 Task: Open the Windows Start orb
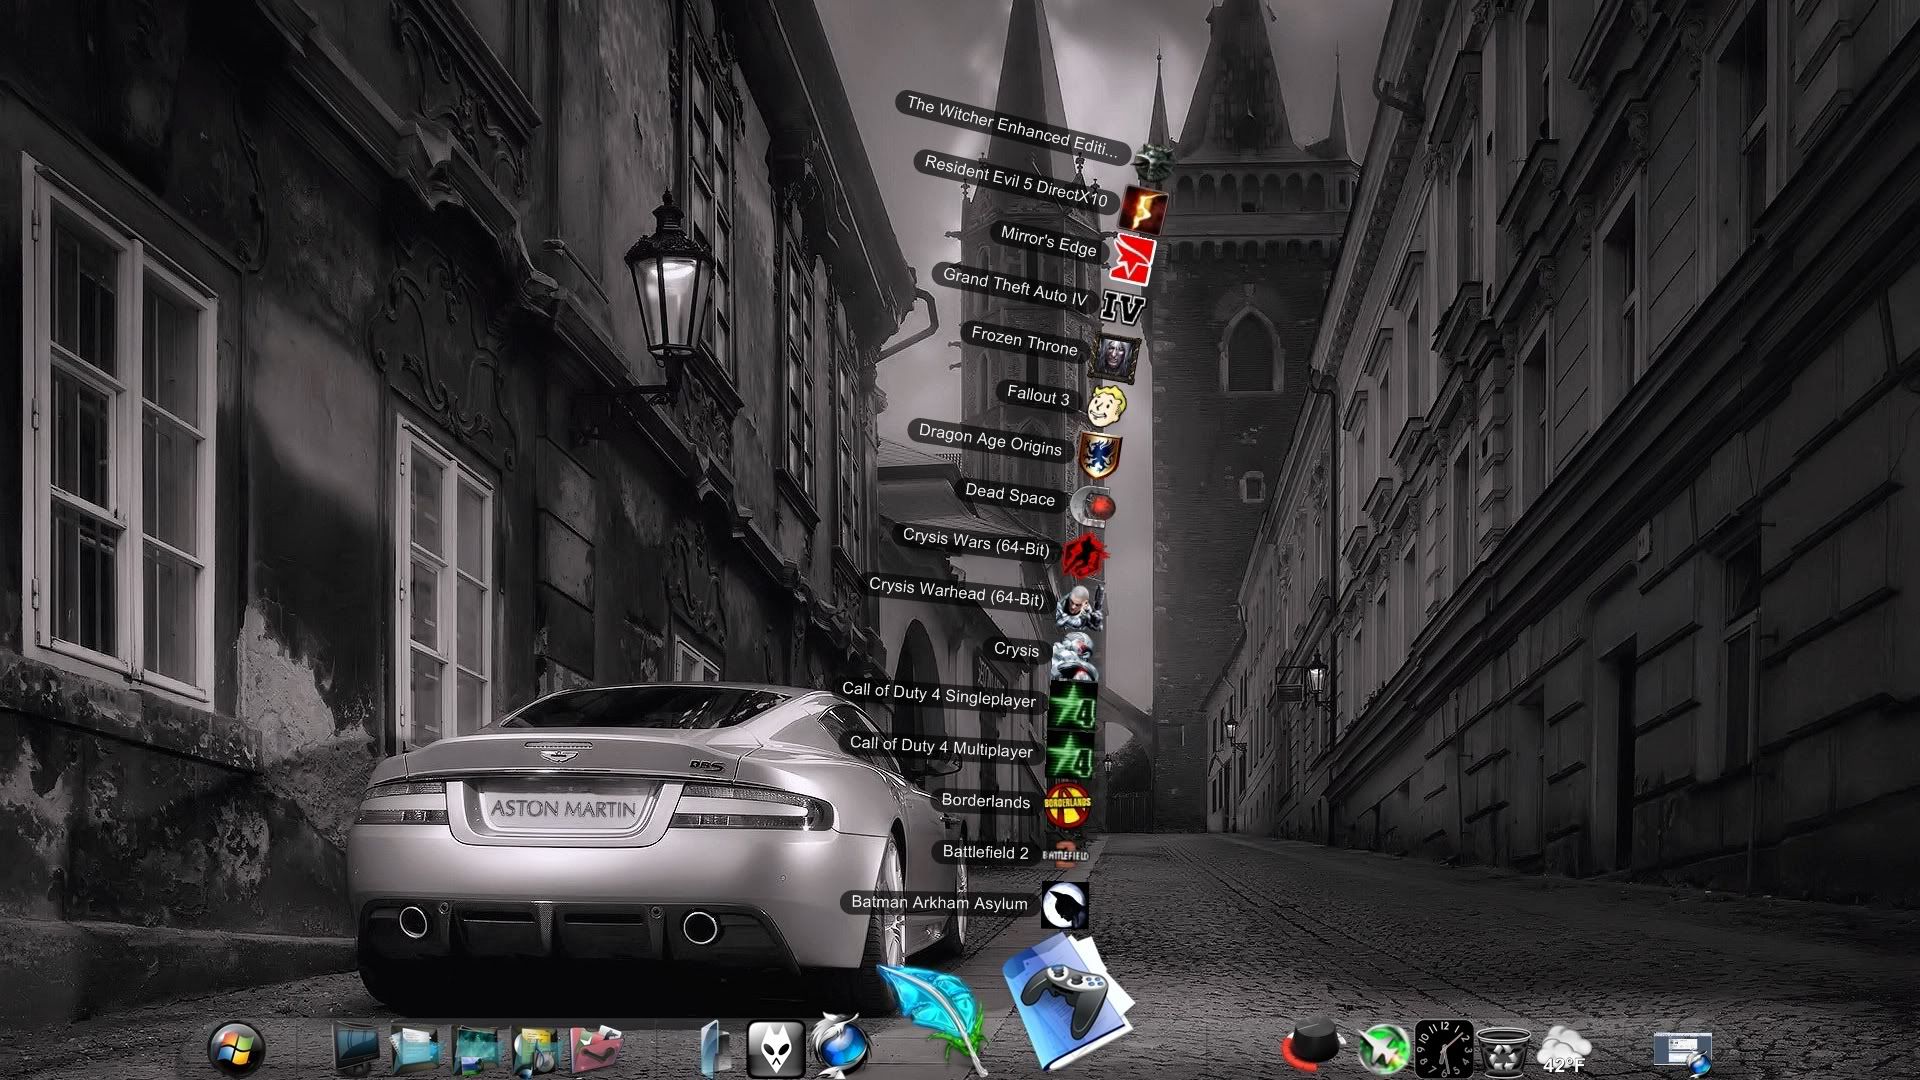pos(236,1049)
